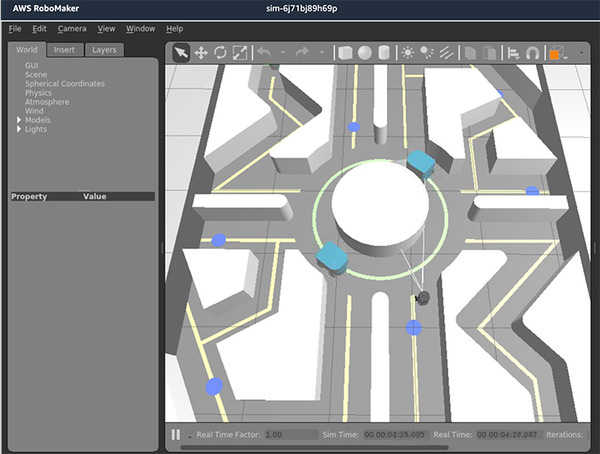Open the Camera menu
The image size is (600, 454).
click(x=71, y=29)
